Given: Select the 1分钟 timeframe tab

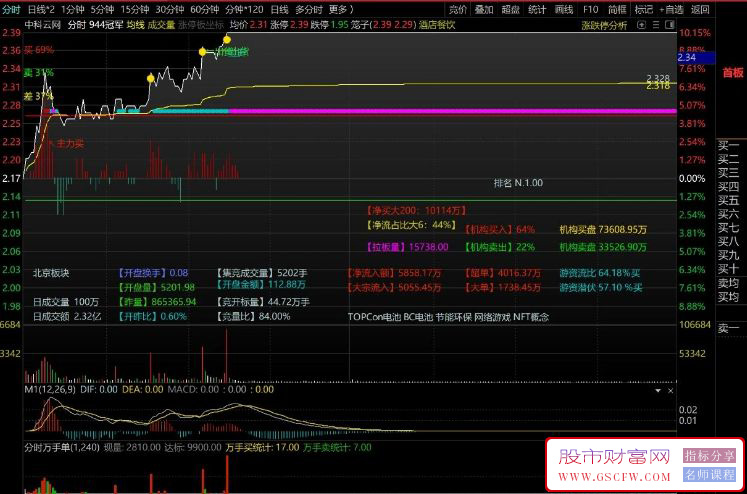Looking at the screenshot, I should point(72,10).
